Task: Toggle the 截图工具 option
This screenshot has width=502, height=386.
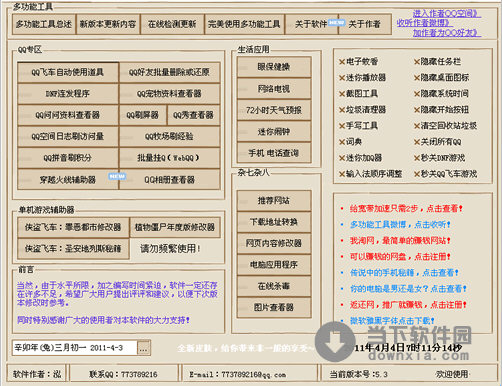Action: click(x=359, y=94)
